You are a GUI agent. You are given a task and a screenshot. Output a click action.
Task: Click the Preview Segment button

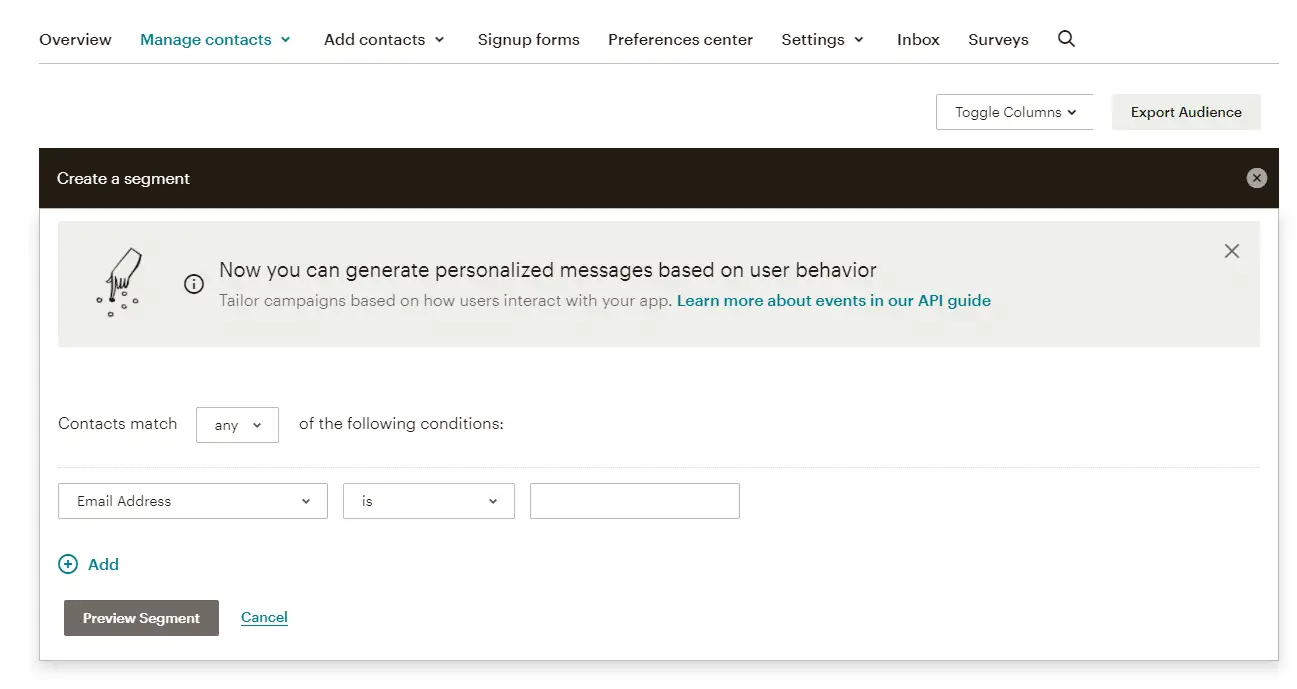tap(141, 618)
